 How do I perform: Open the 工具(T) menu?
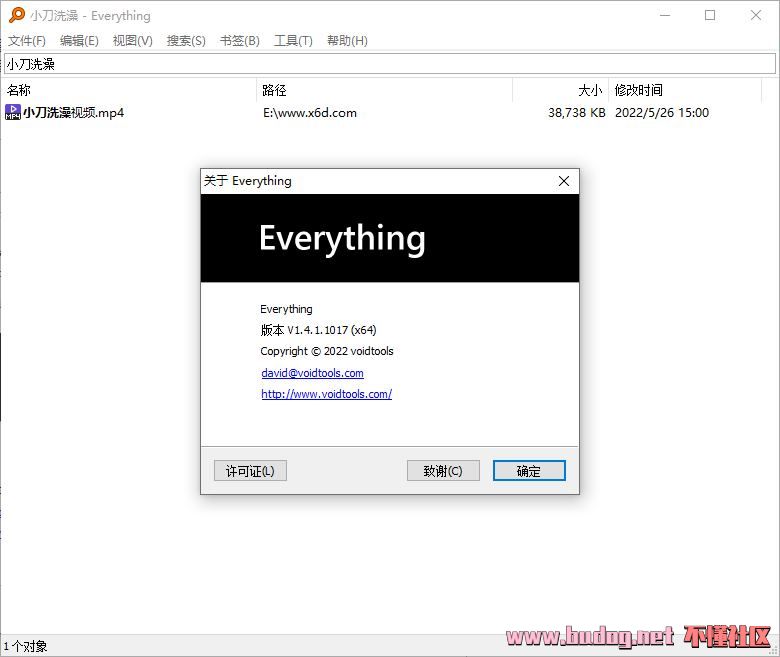click(293, 40)
